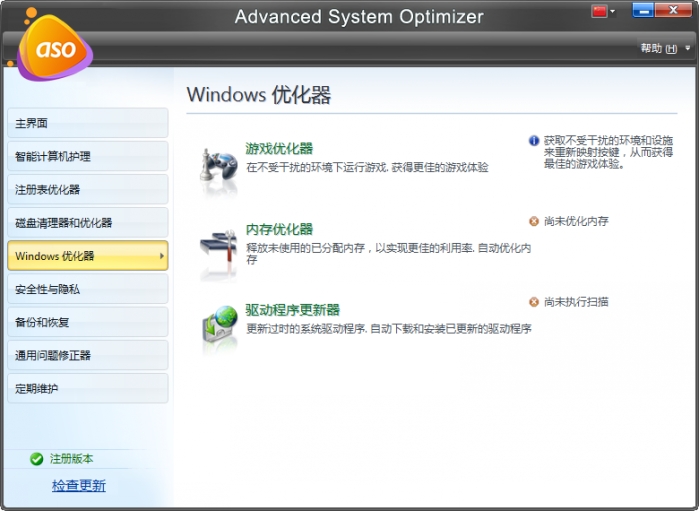Open the 帮助 (H) menu

click(659, 48)
